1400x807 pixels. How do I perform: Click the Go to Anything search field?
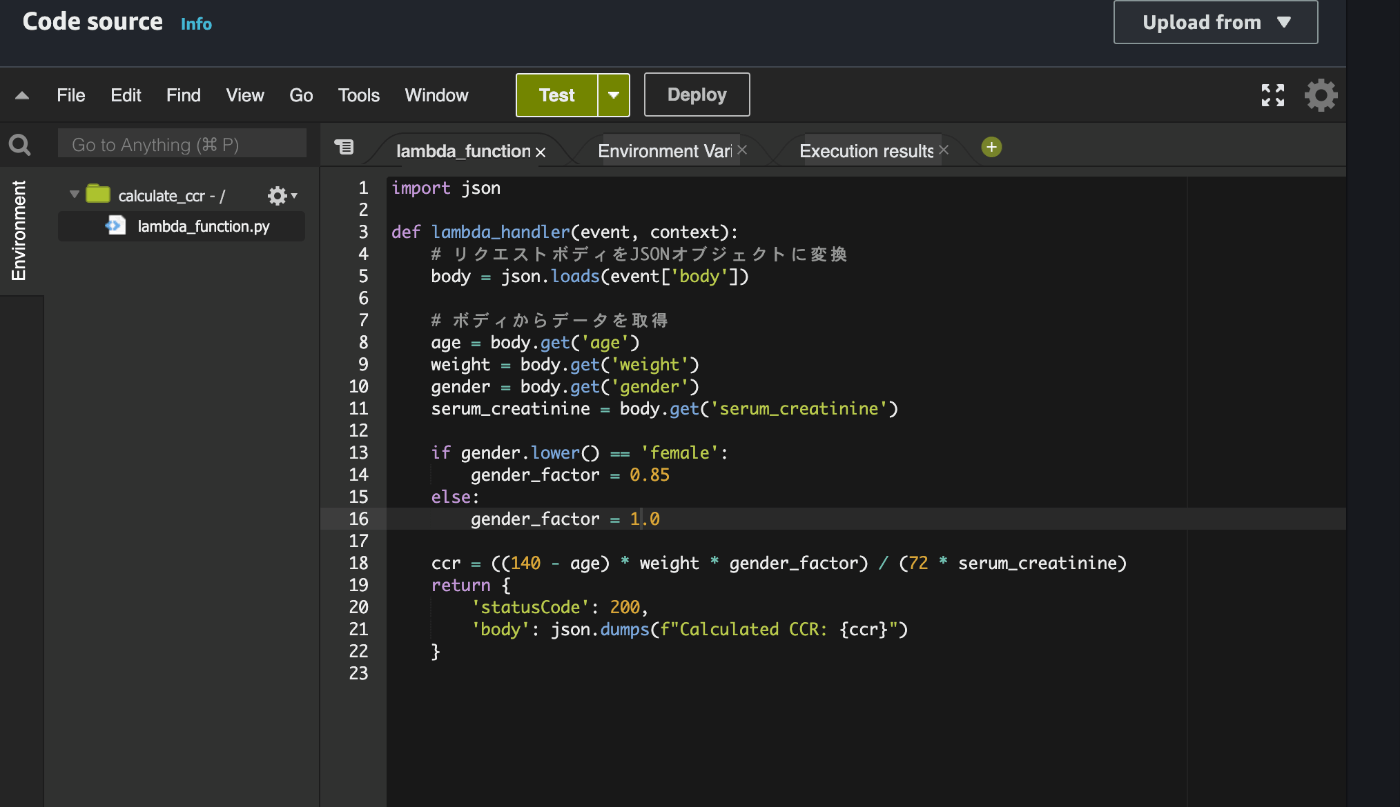point(182,145)
